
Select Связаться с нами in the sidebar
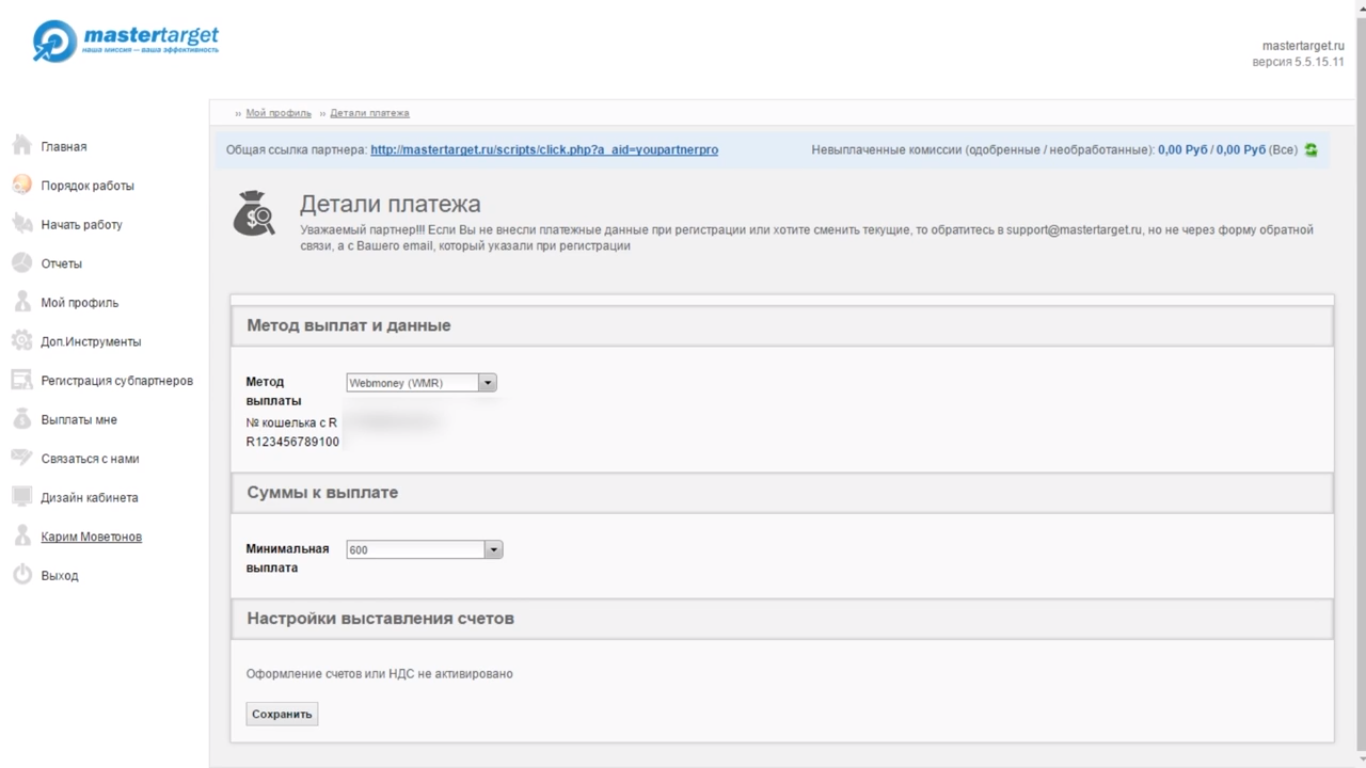click(x=90, y=459)
